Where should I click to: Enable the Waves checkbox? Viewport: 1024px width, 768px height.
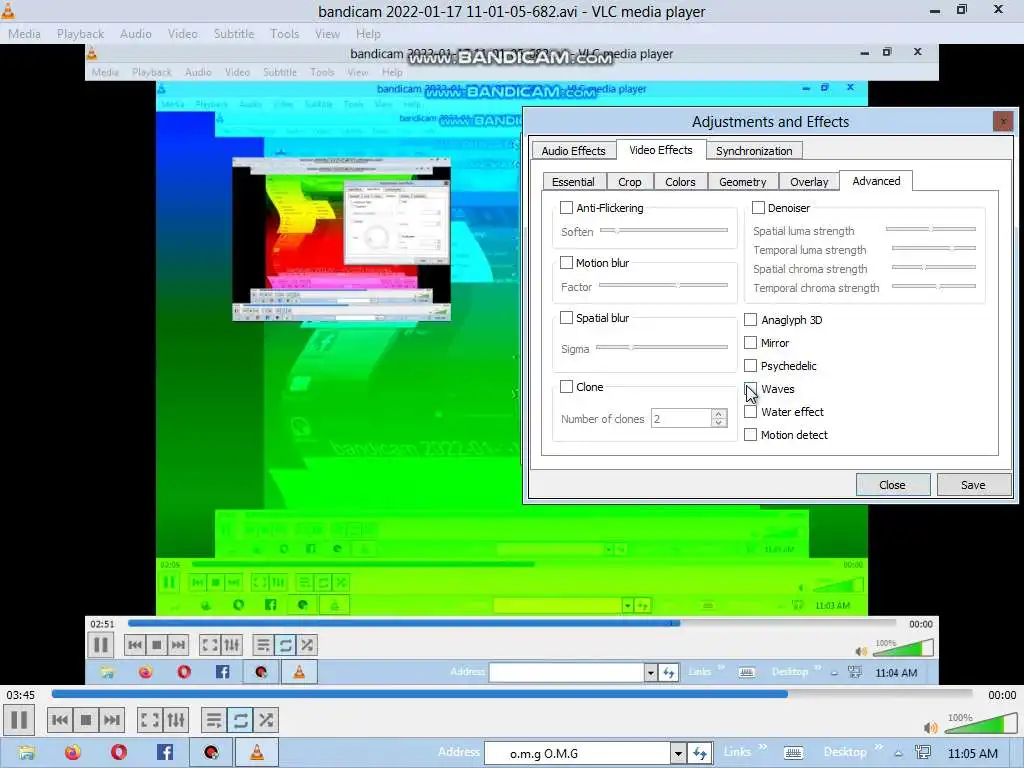(x=750, y=389)
